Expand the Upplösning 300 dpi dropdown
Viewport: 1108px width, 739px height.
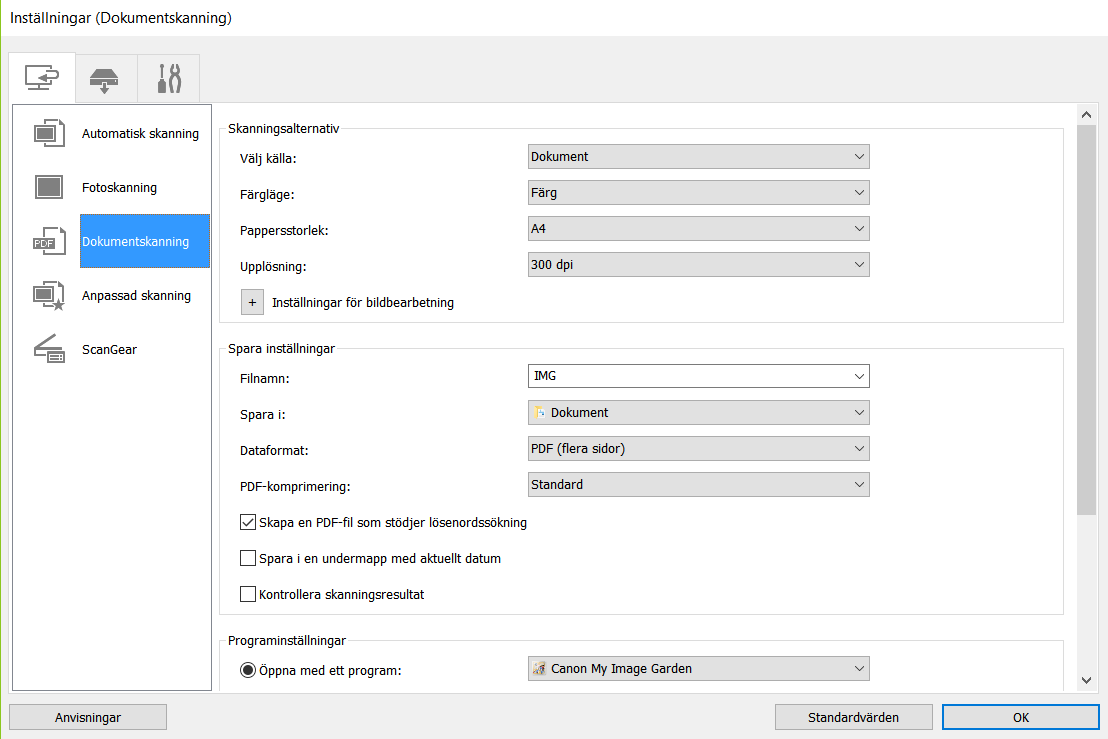[698, 264]
